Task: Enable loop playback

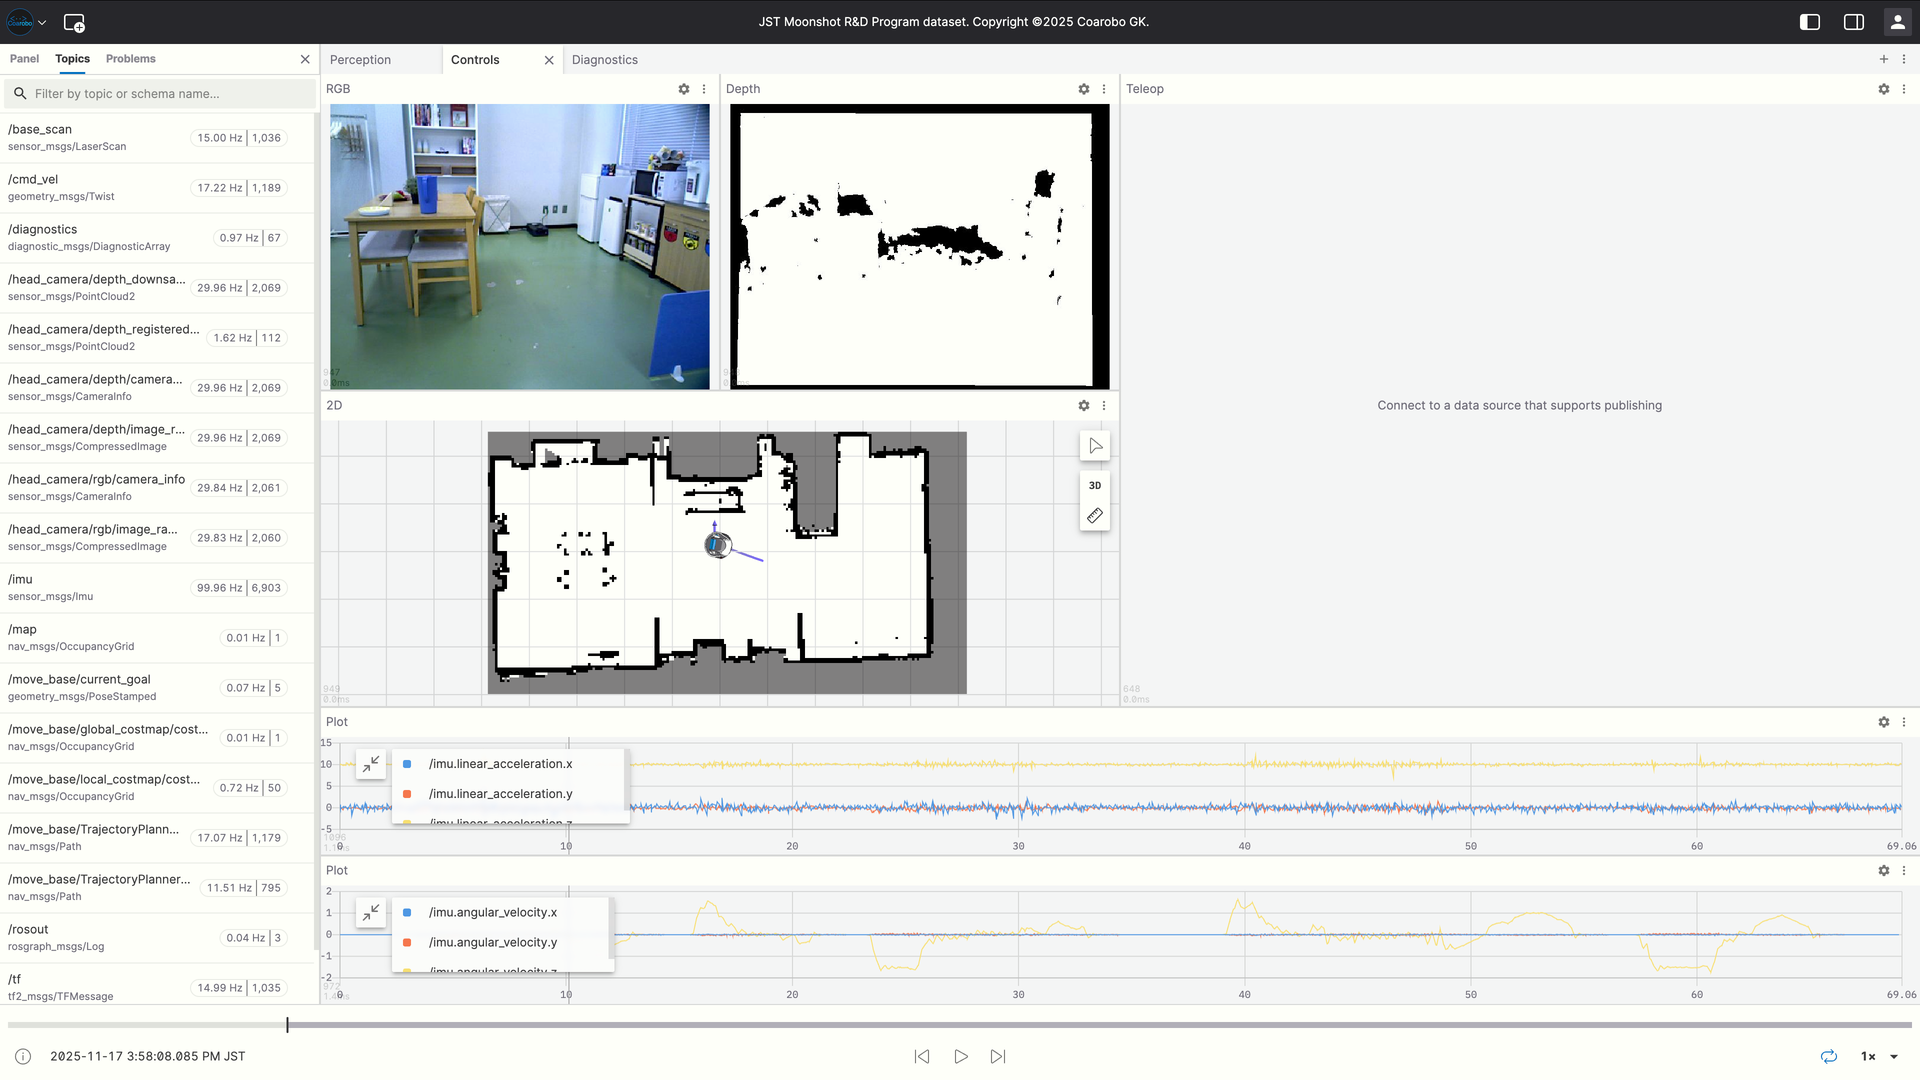Action: [1829, 1056]
